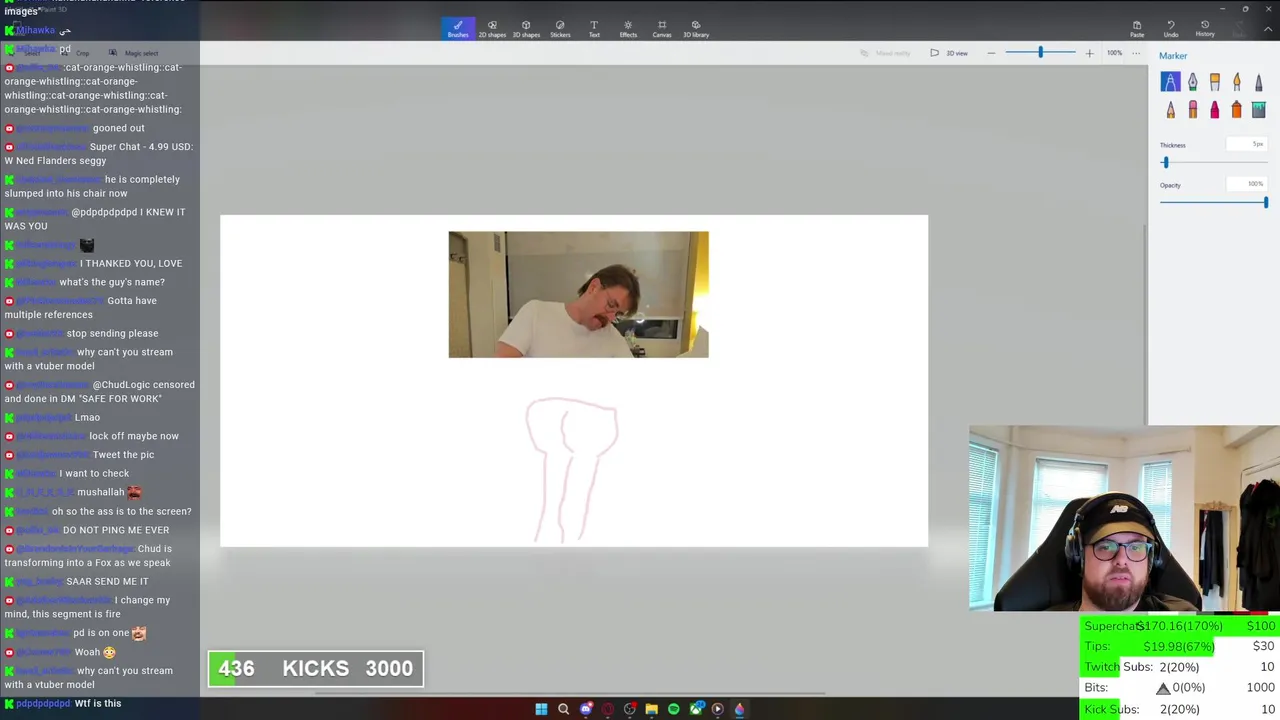The height and width of the screenshot is (720, 1280).
Task: Open the Canvas tab
Action: coord(662,29)
